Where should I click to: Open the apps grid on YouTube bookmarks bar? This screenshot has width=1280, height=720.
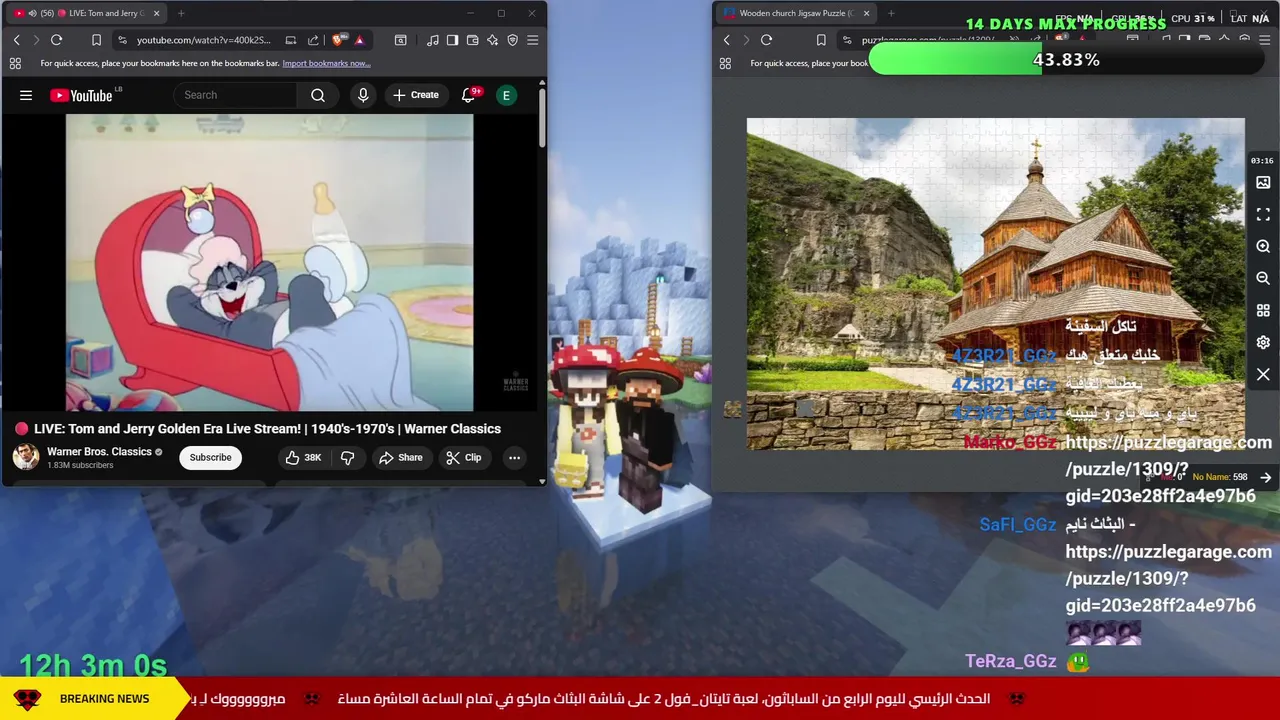point(15,63)
